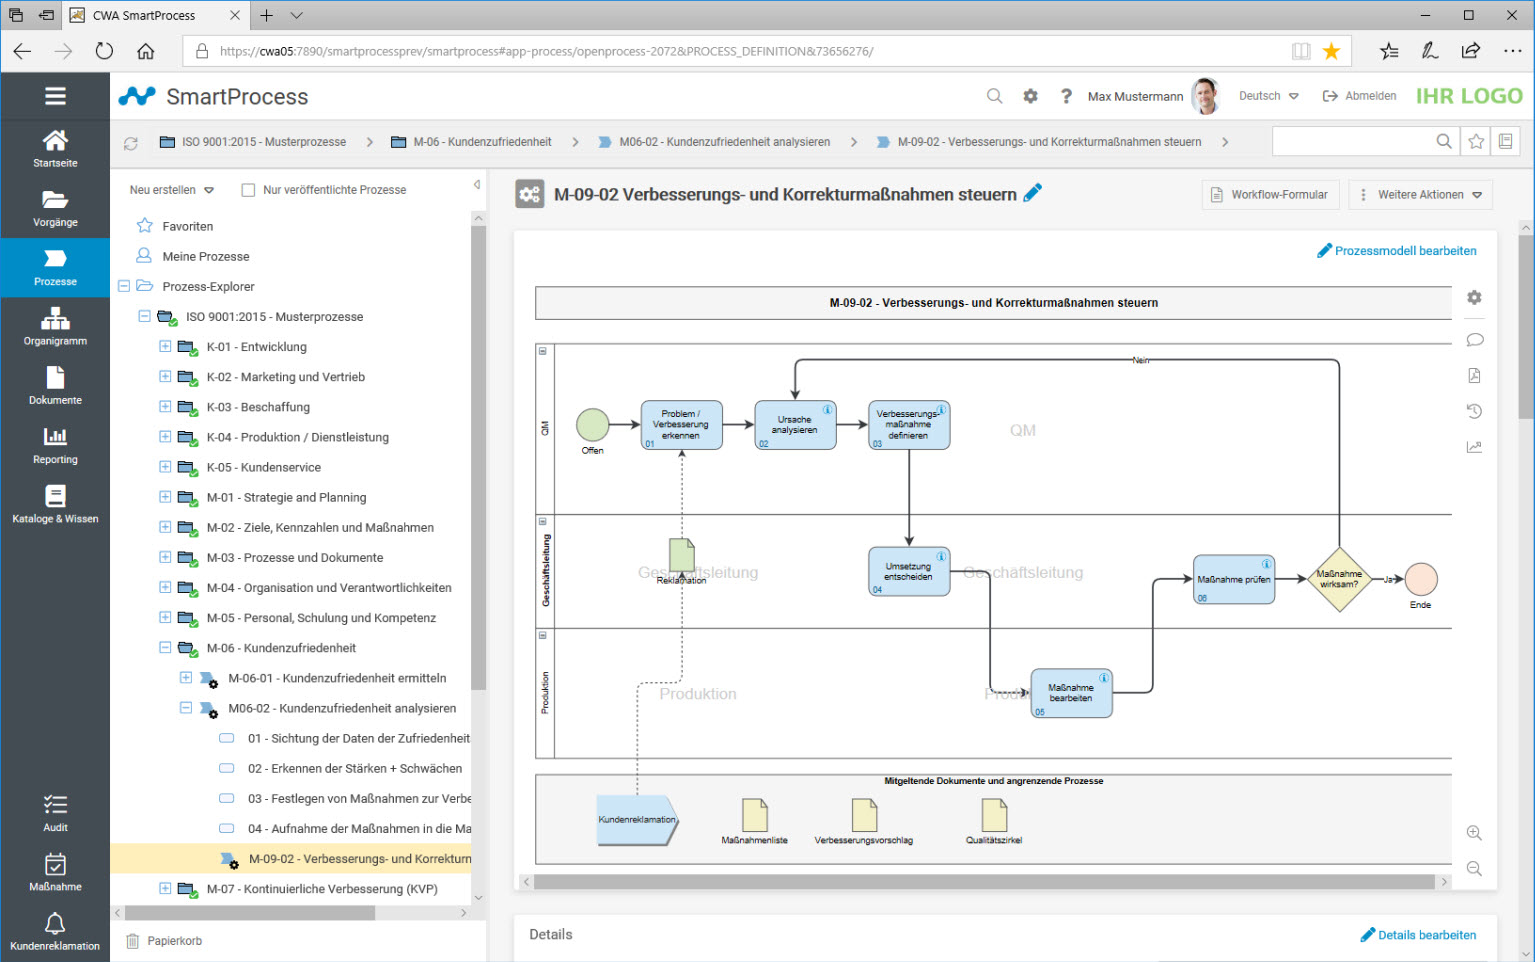This screenshot has height=962, width=1535.
Task: Open the comments panel for the process
Action: (1474, 340)
